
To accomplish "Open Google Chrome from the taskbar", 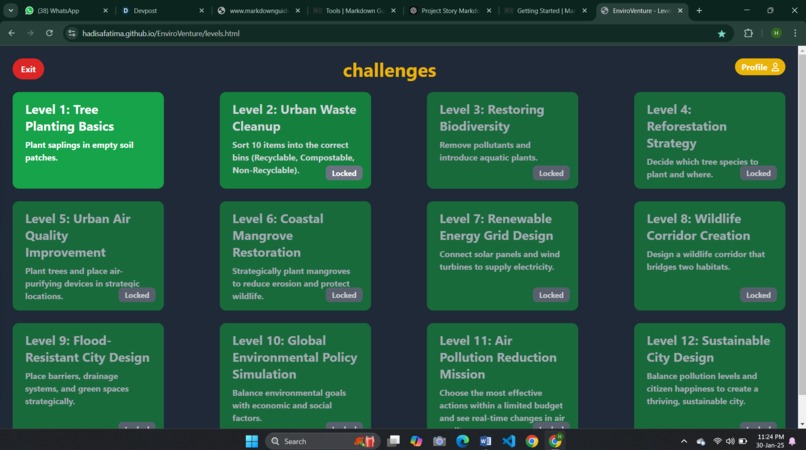I will pos(532,441).
